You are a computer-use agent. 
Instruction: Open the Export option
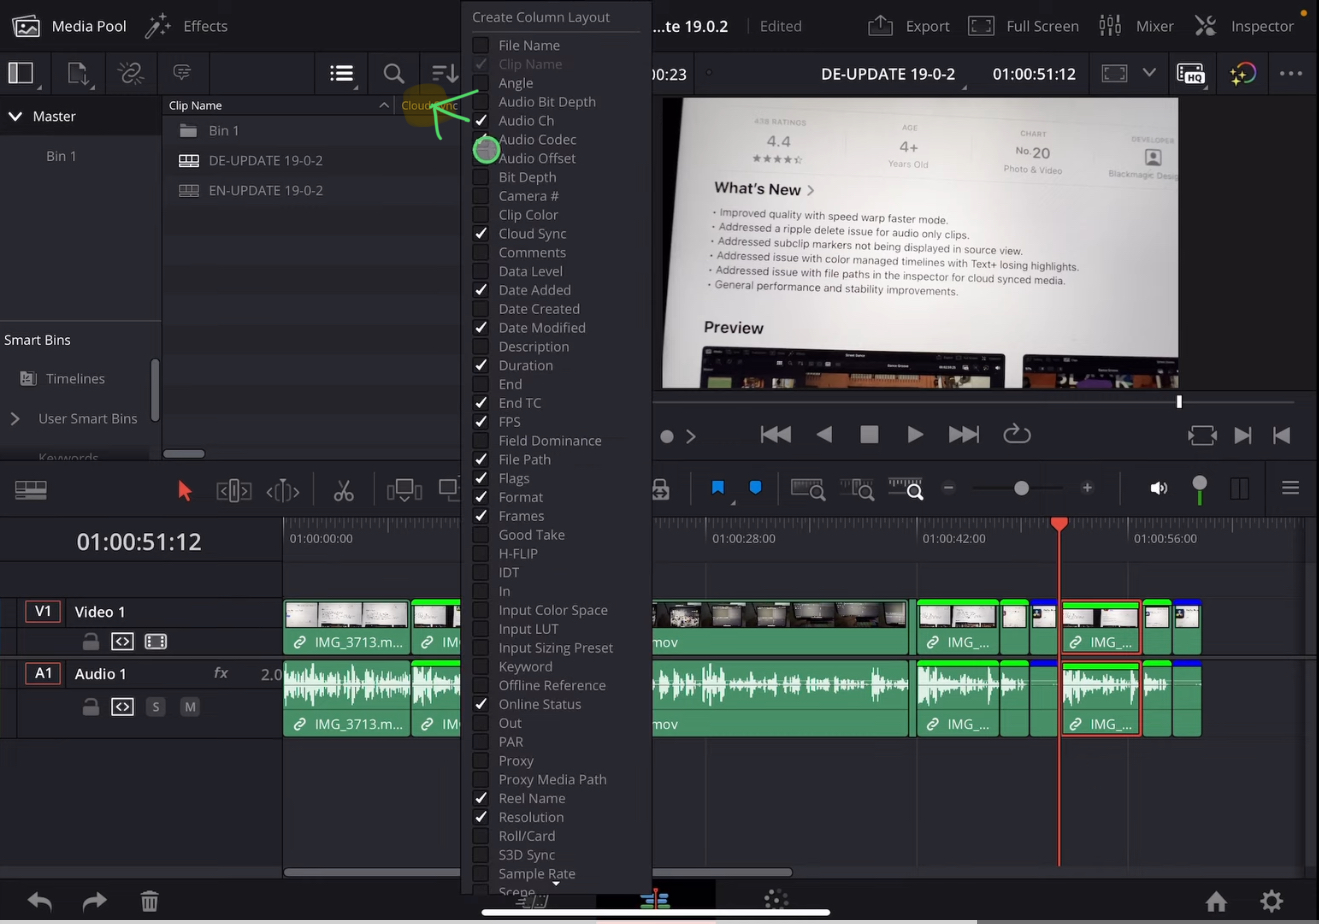[x=909, y=26]
